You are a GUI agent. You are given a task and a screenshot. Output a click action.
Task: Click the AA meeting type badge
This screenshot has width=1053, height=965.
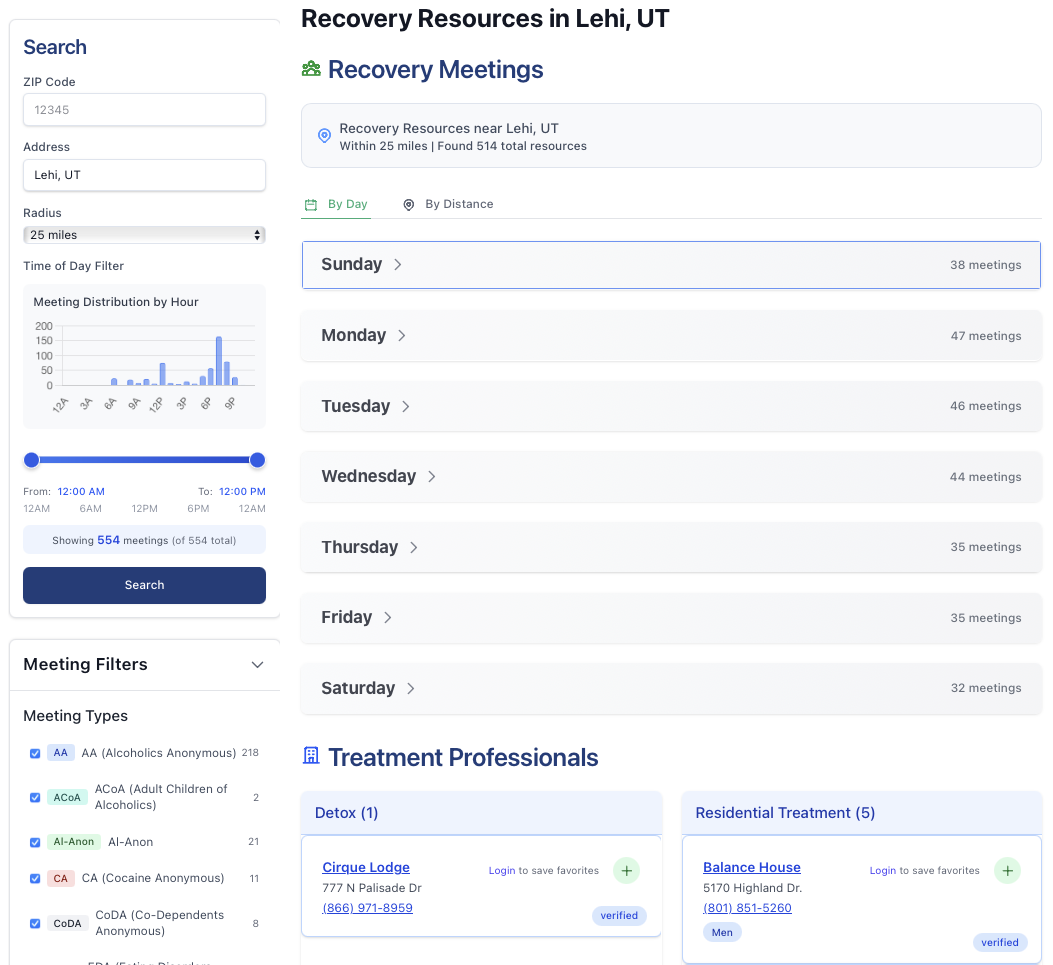[x=61, y=753]
